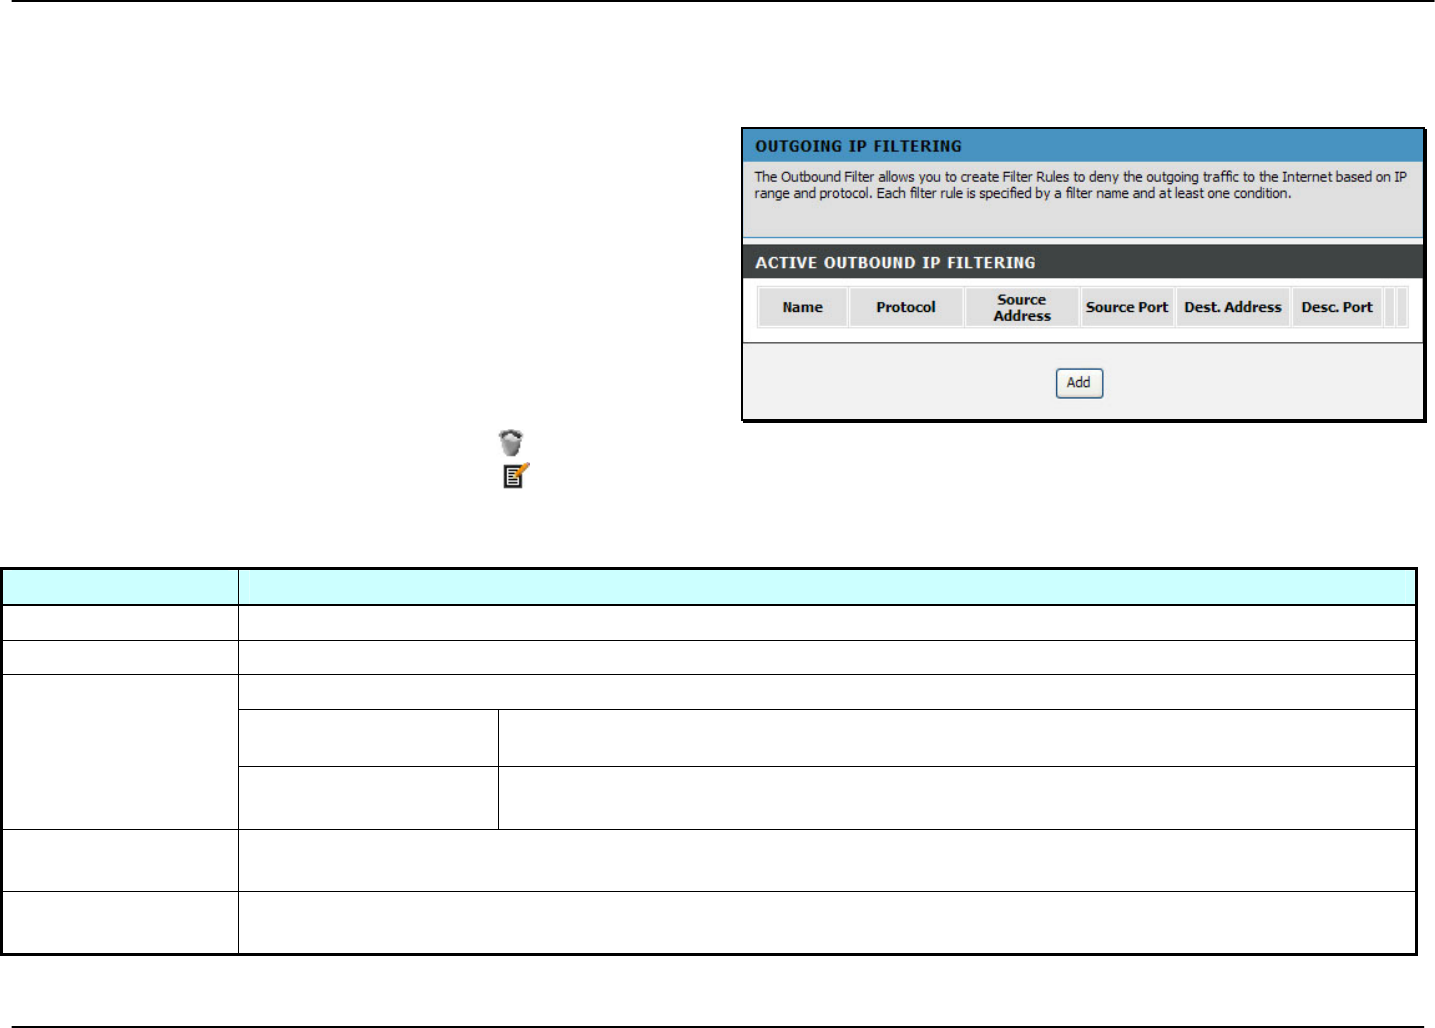Image resolution: width=1435 pixels, height=1028 pixels.
Task: Click the trash can delete icon
Action: pyautogui.click(x=511, y=442)
